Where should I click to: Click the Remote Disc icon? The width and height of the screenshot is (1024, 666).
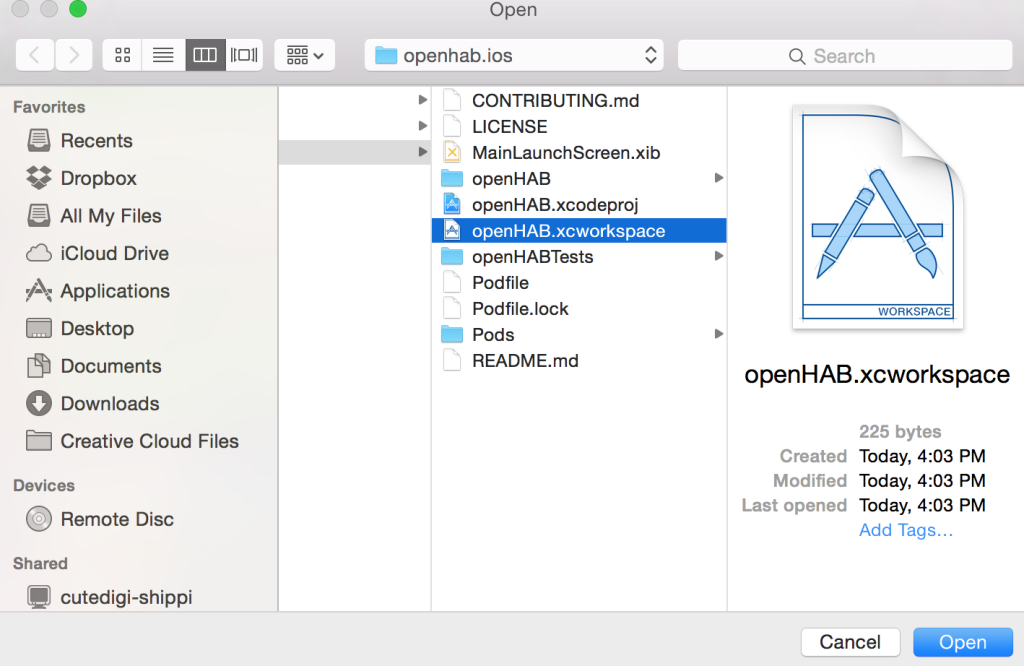[39, 519]
